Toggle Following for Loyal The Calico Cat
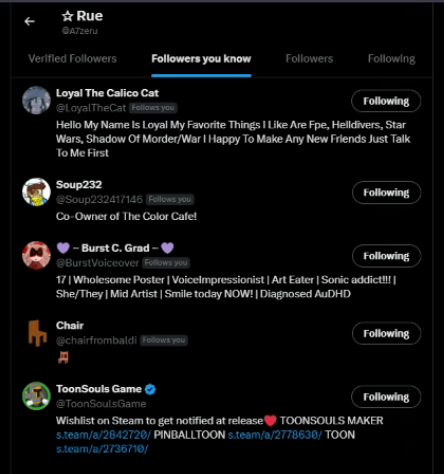 point(386,101)
